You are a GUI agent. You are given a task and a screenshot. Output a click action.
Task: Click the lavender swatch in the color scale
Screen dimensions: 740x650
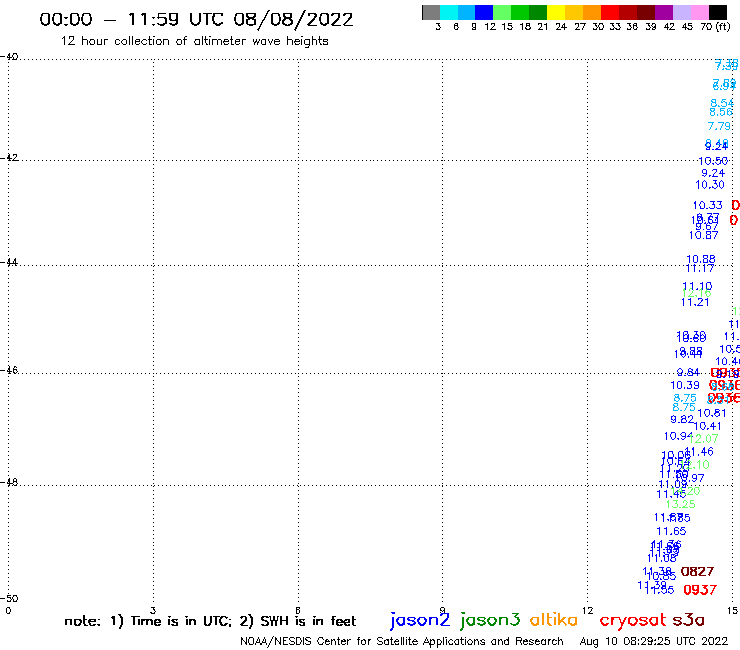[681, 12]
